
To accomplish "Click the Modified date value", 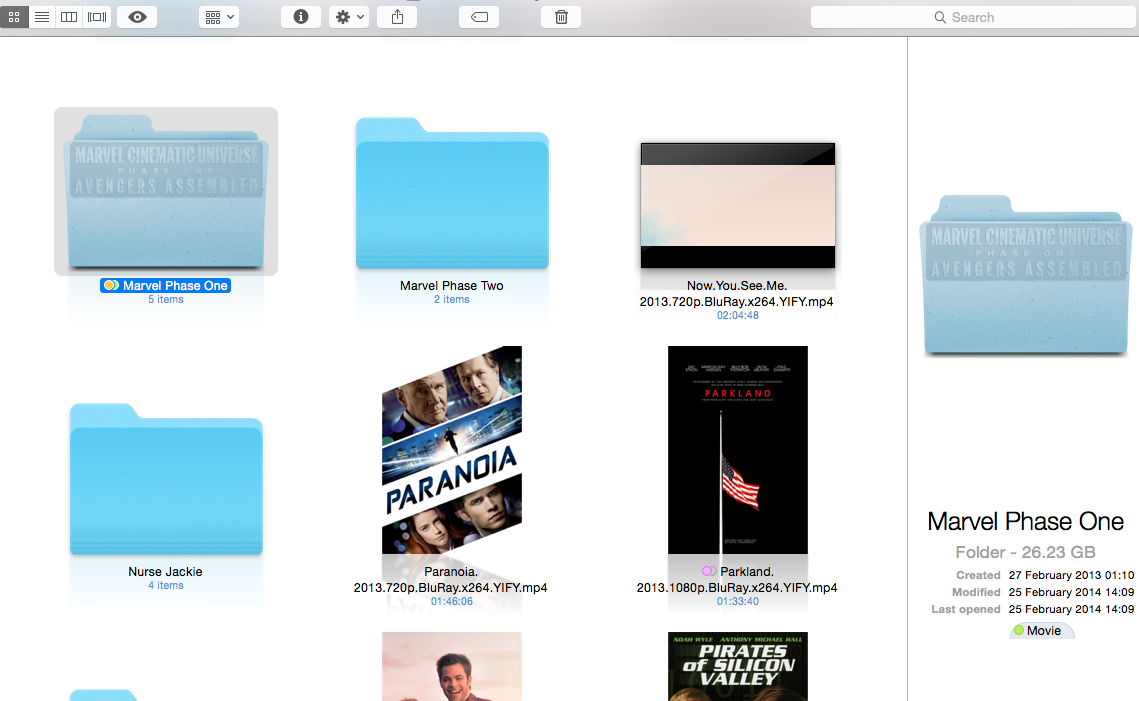I will click(x=1071, y=592).
